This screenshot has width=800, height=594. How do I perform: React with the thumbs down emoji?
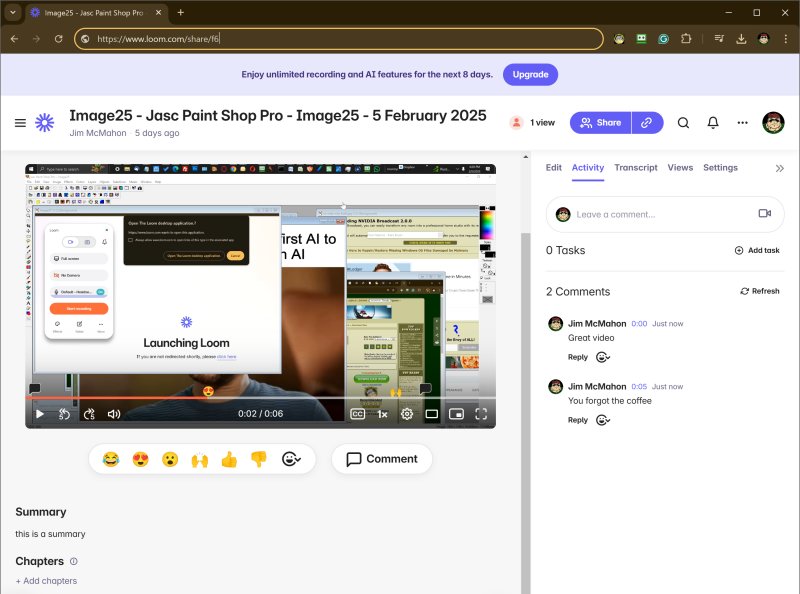[x=259, y=459]
